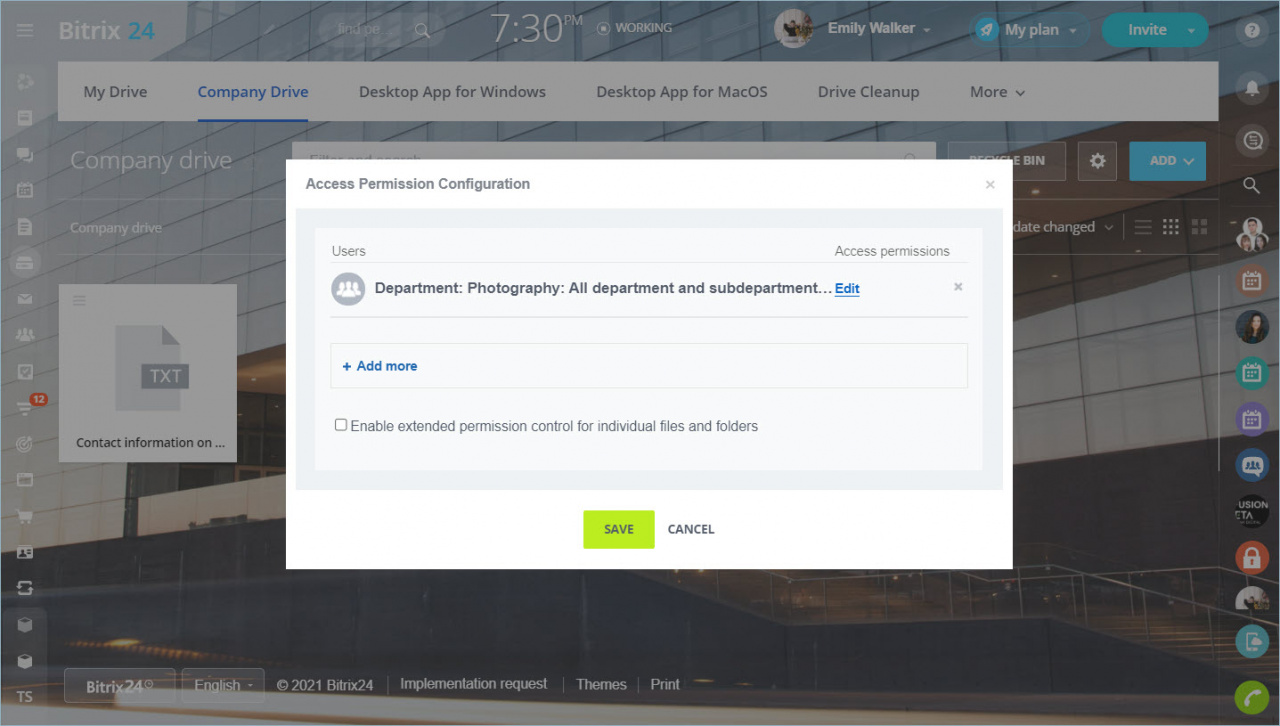Image resolution: width=1280 pixels, height=726 pixels.
Task: Open the TS item in left sidebar
Action: (x=25, y=697)
